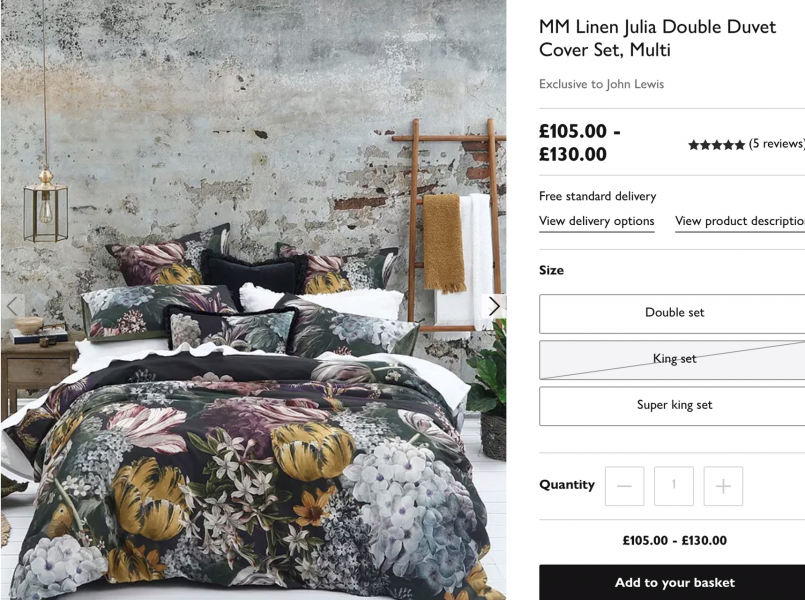Show the next product image arrow
Image resolution: width=805 pixels, height=600 pixels.
point(494,306)
